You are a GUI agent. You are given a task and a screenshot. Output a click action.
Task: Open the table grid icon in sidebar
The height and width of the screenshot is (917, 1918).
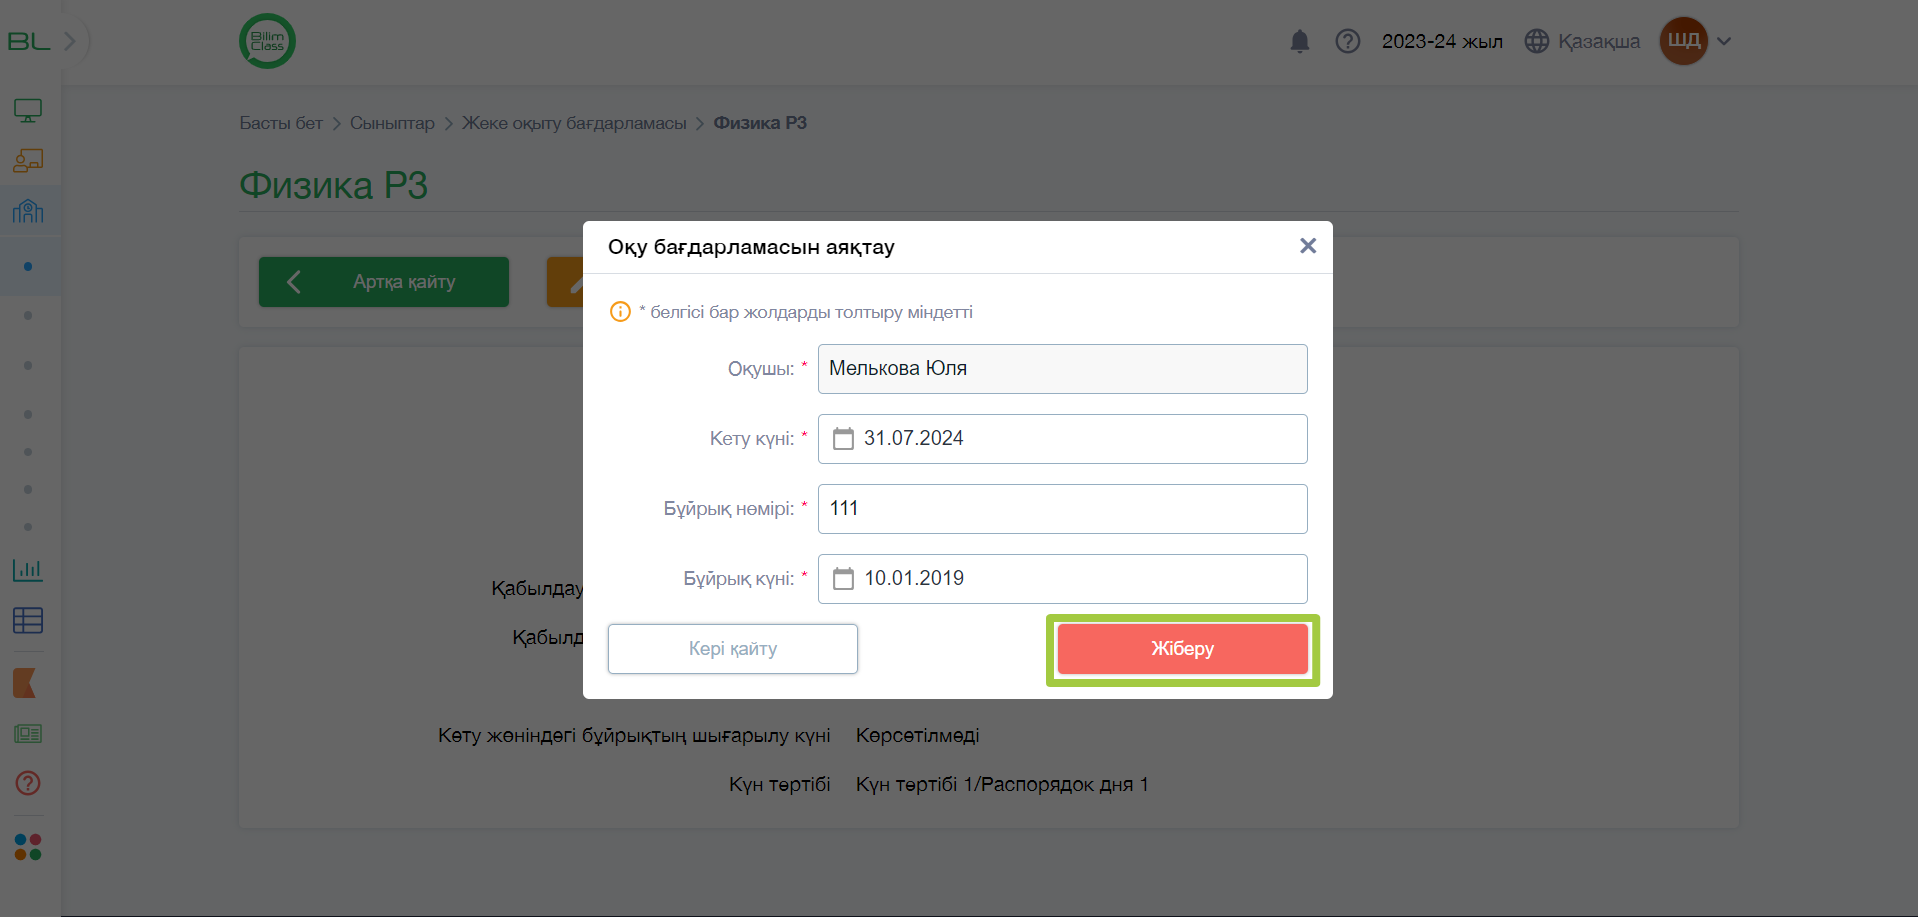point(28,620)
